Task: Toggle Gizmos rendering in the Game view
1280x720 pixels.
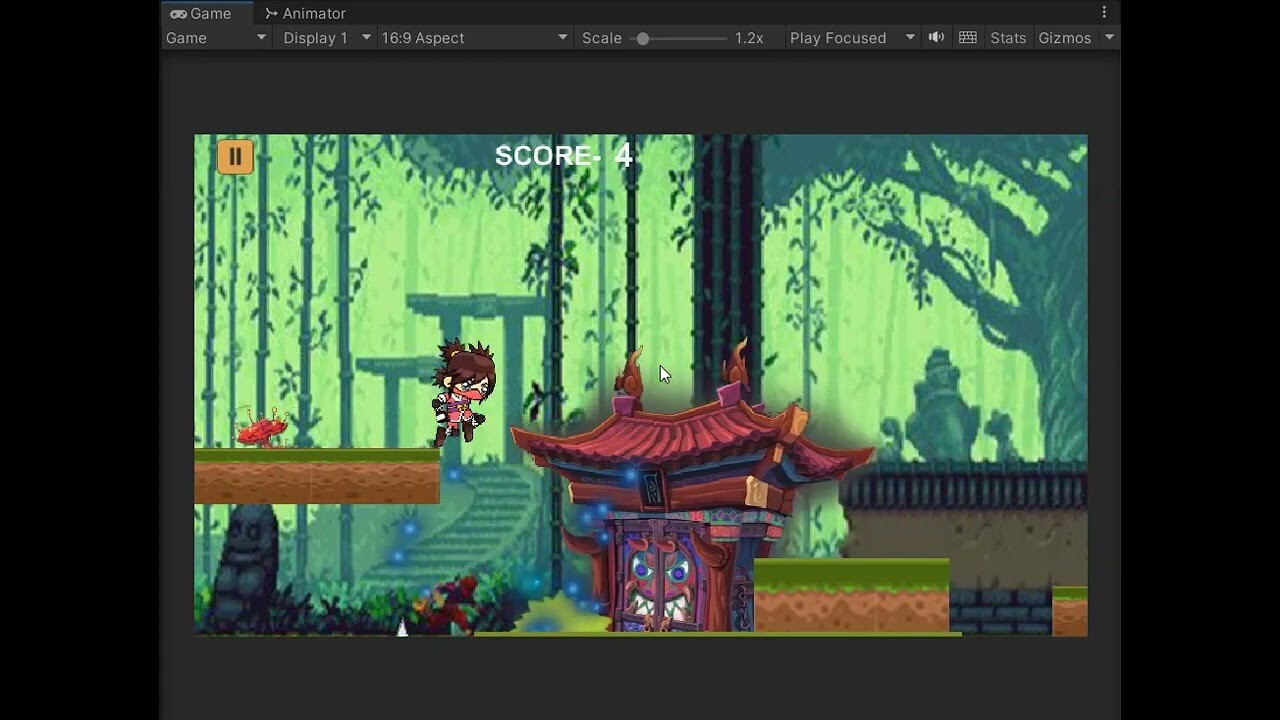Action: click(1063, 37)
